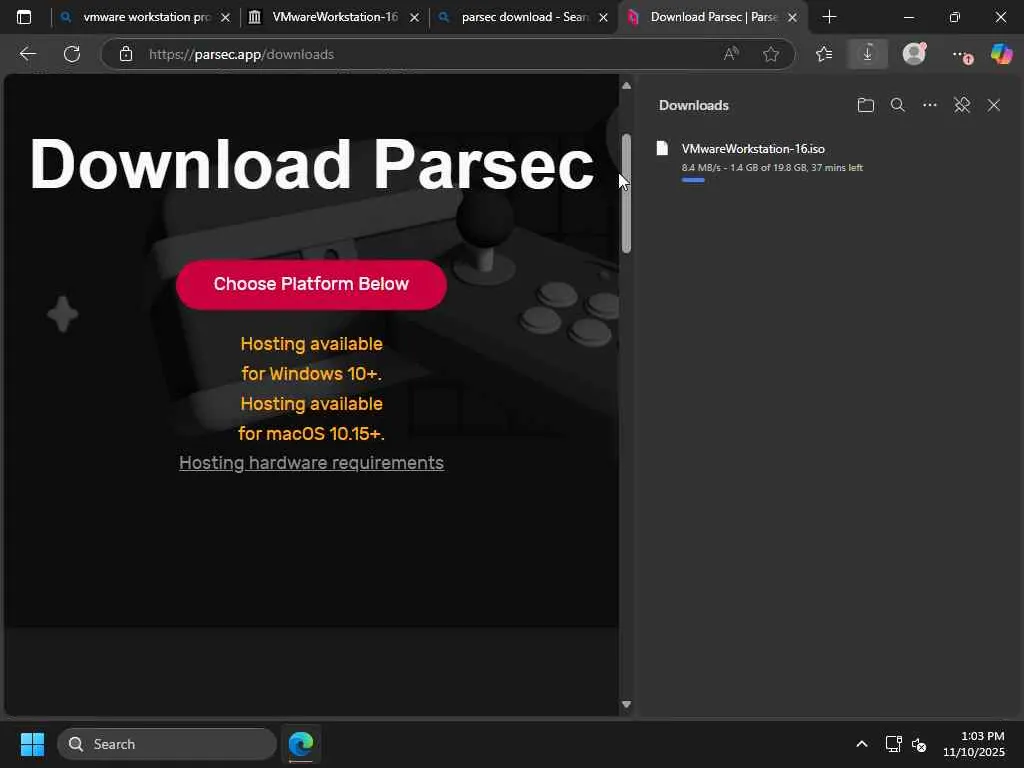Click the VMwareWorkstation-16.iso download progress bar
This screenshot has height=768, width=1024.
coord(693,180)
